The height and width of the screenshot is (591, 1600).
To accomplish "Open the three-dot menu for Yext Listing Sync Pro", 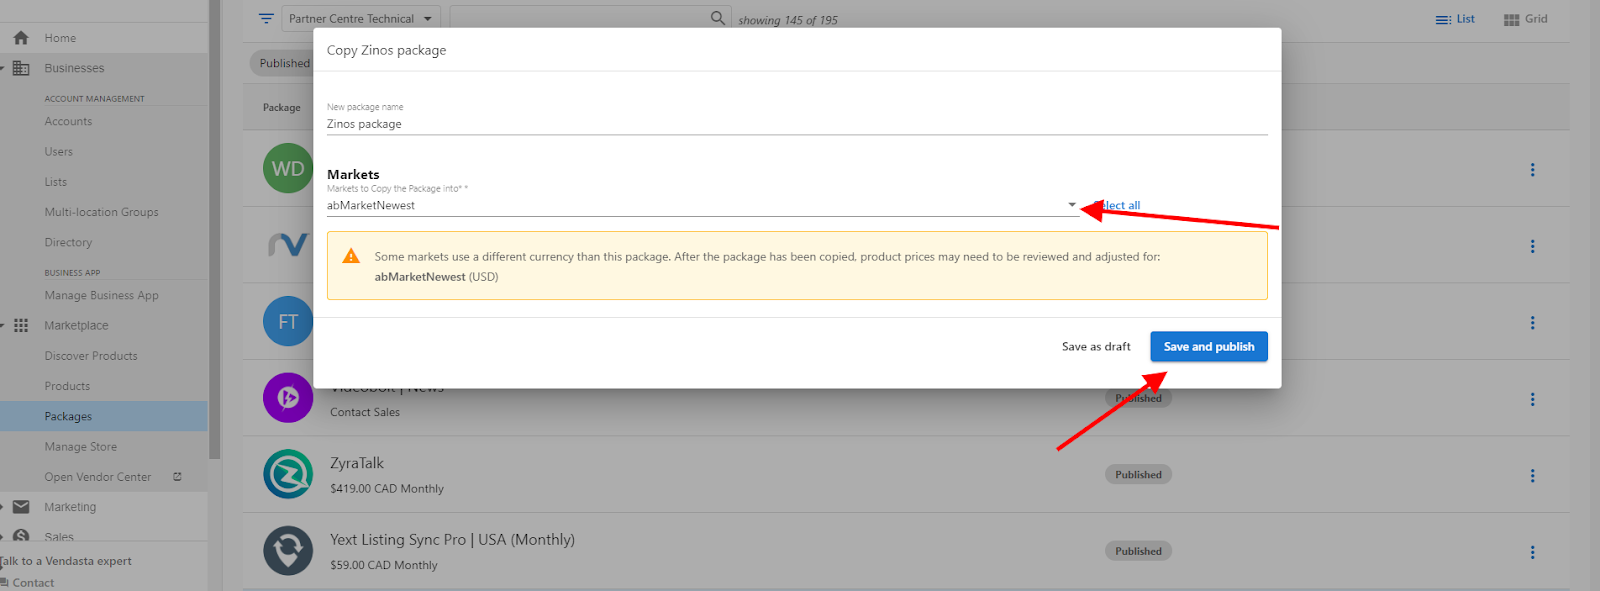I will pyautogui.click(x=1532, y=552).
